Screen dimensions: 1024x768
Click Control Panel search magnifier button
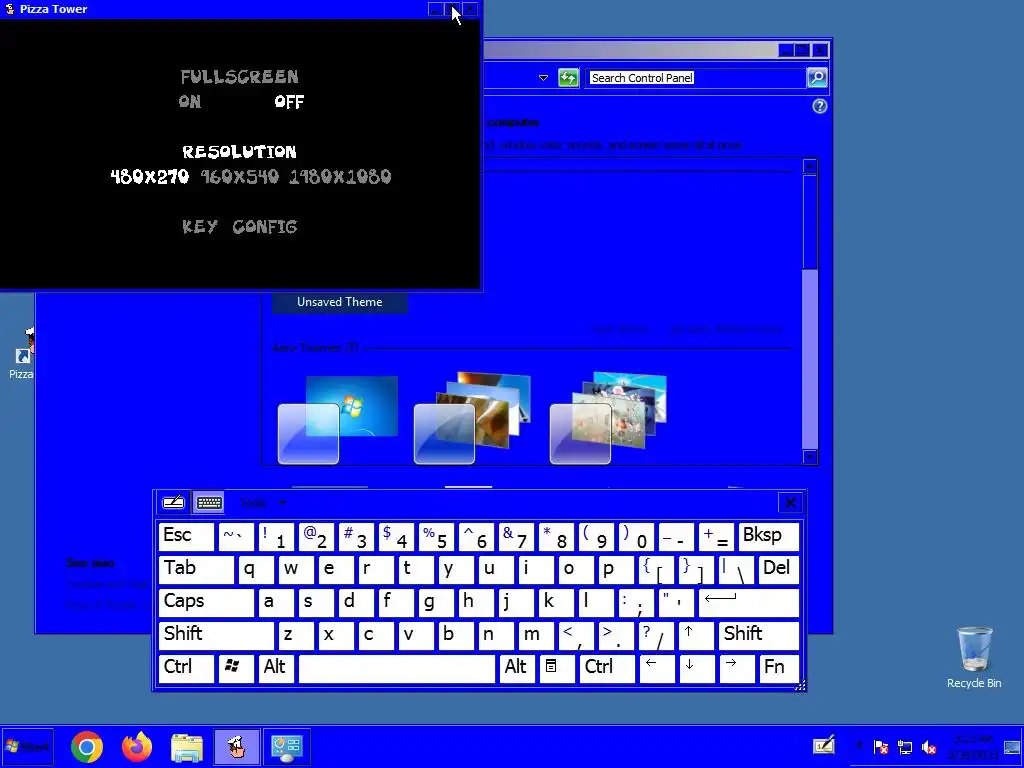pos(817,78)
